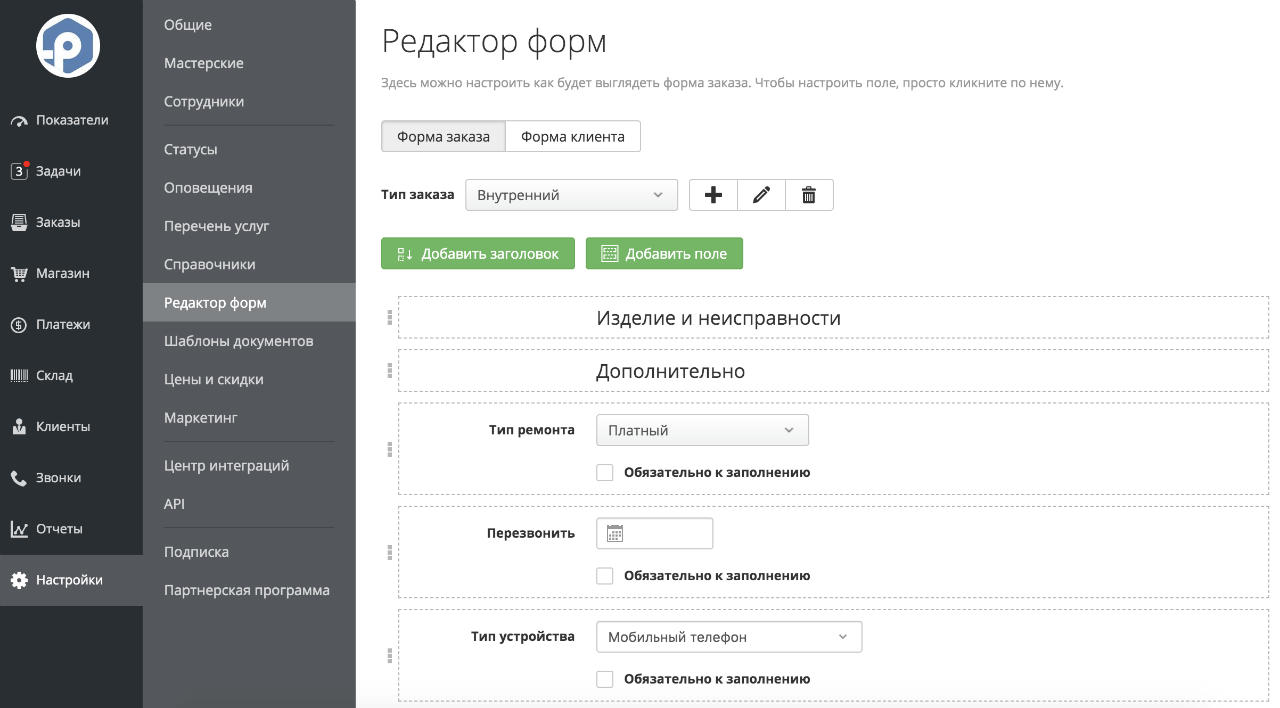The image size is (1280, 708).
Task: Click the RemOnline logo icon
Action: [x=68, y=46]
